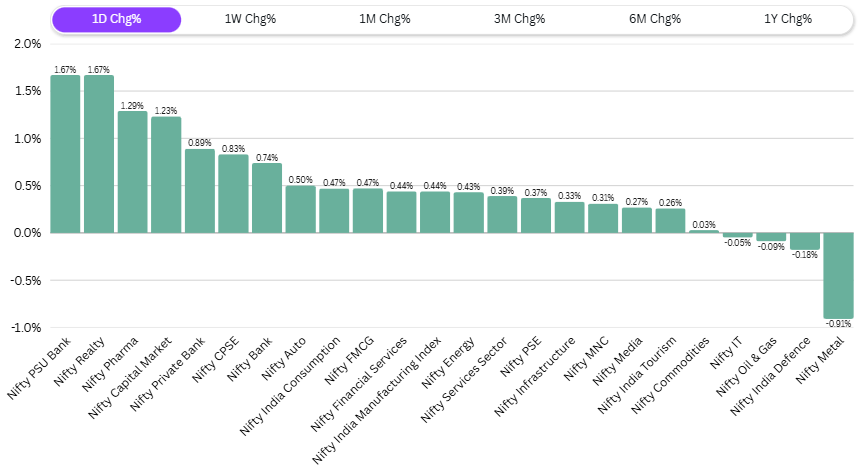The width and height of the screenshot is (863, 472).
Task: Select the 1D Chg% tab
Action: coord(116,19)
